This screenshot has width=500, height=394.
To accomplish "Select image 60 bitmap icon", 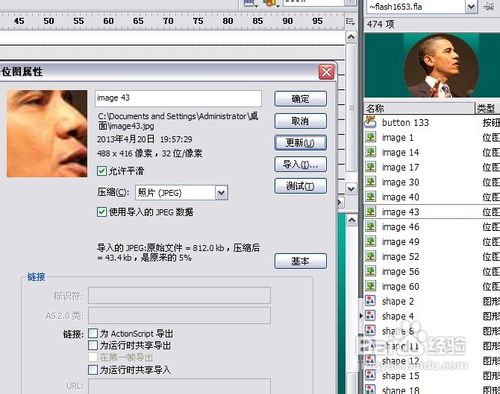I will tap(370, 286).
